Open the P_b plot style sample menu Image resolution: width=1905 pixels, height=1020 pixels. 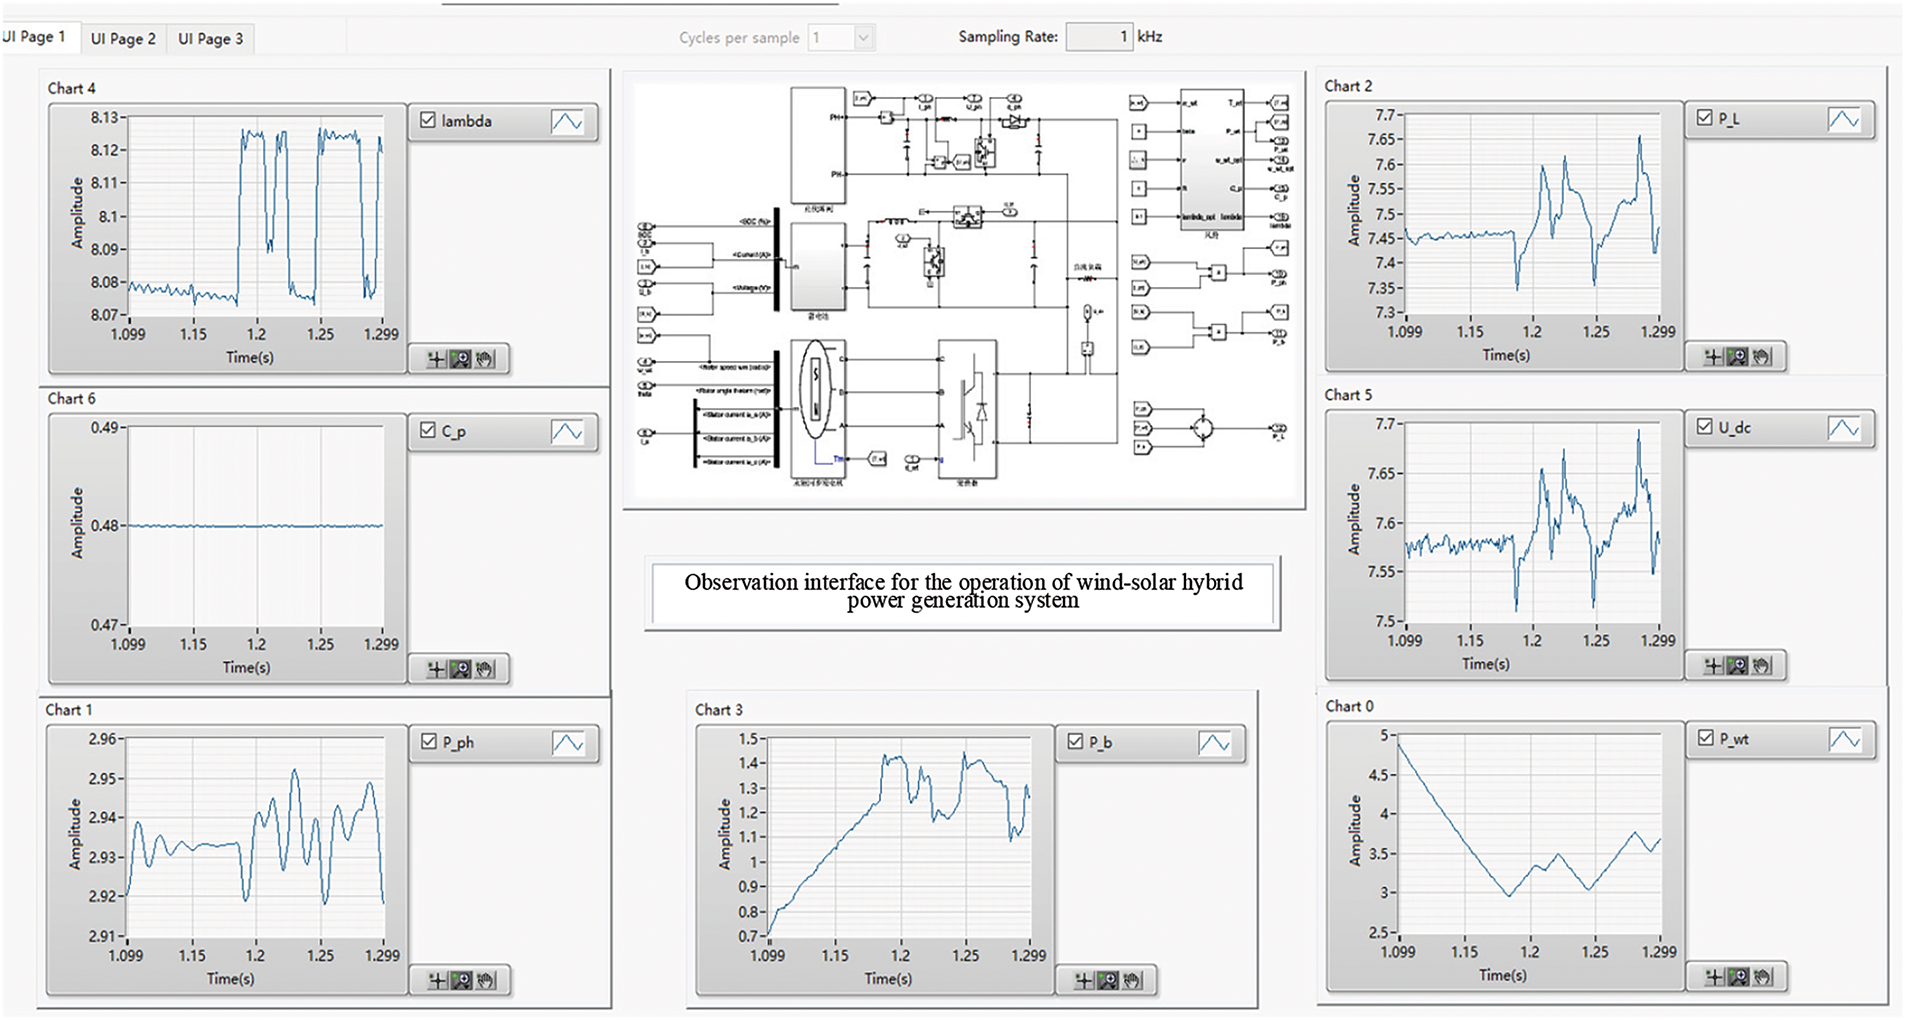(1214, 743)
